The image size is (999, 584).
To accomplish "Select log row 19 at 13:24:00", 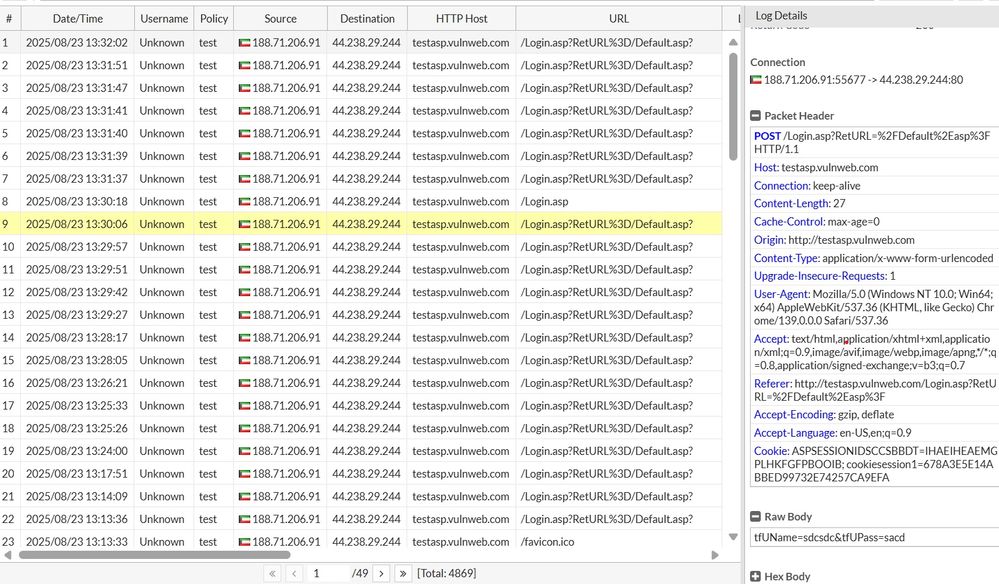I will point(361,451).
